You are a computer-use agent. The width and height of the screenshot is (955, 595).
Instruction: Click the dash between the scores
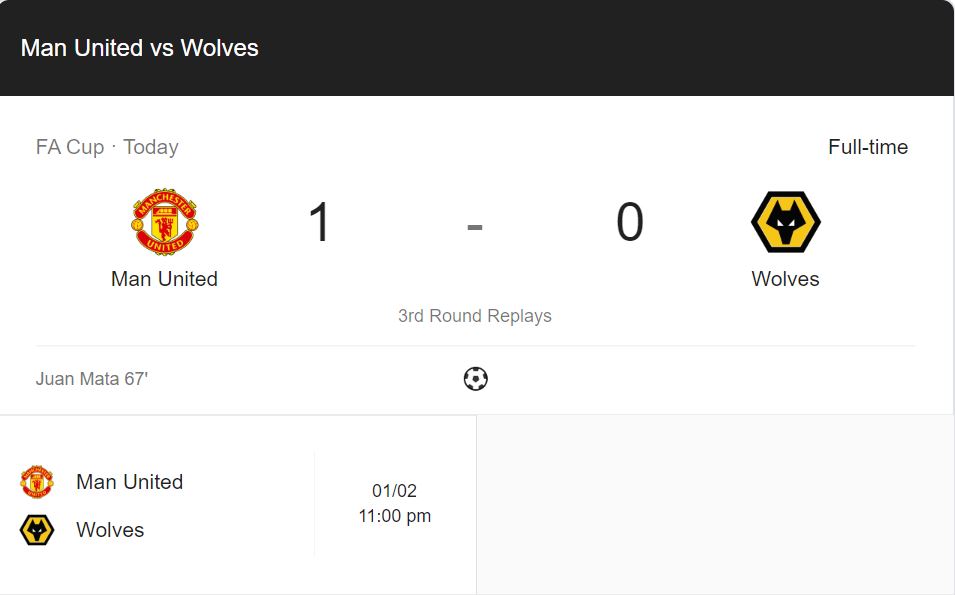coord(474,227)
